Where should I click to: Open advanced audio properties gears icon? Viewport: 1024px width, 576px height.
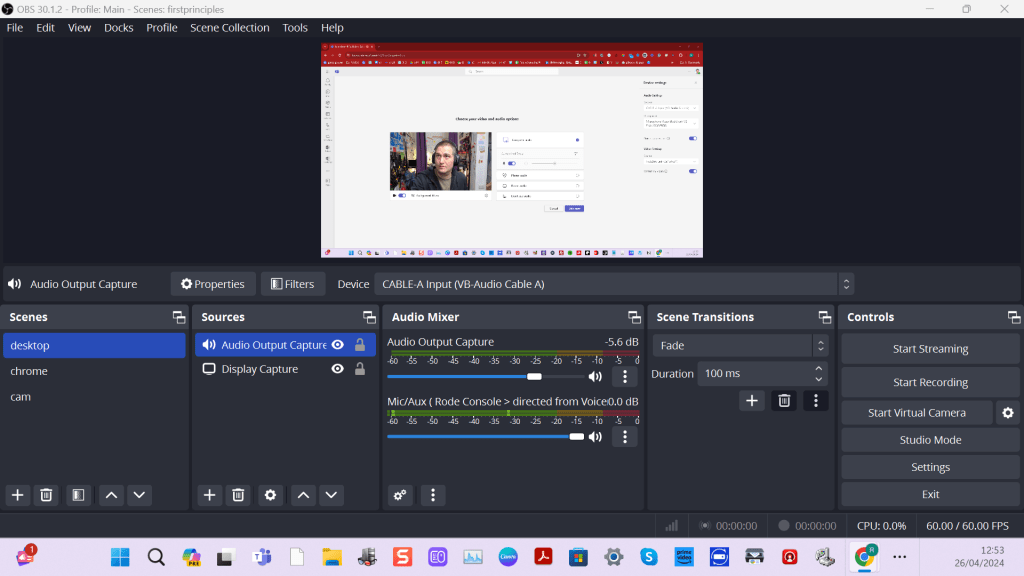[x=400, y=495]
